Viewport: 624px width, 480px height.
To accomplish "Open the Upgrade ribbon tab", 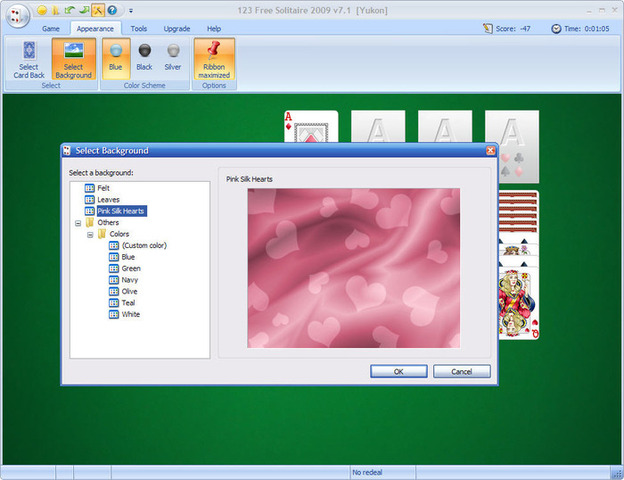I will (x=177, y=29).
